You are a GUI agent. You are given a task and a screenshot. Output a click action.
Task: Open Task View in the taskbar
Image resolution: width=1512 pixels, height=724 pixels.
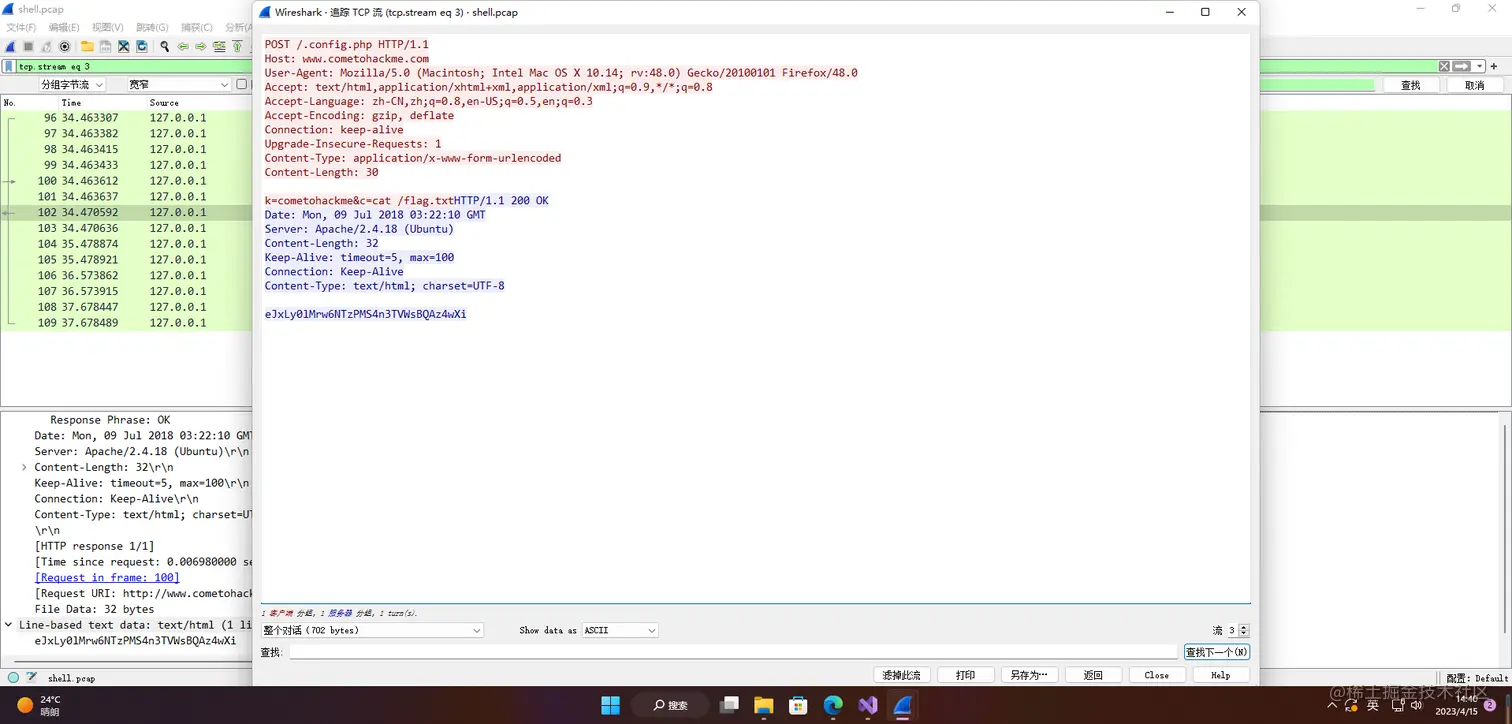tap(729, 705)
